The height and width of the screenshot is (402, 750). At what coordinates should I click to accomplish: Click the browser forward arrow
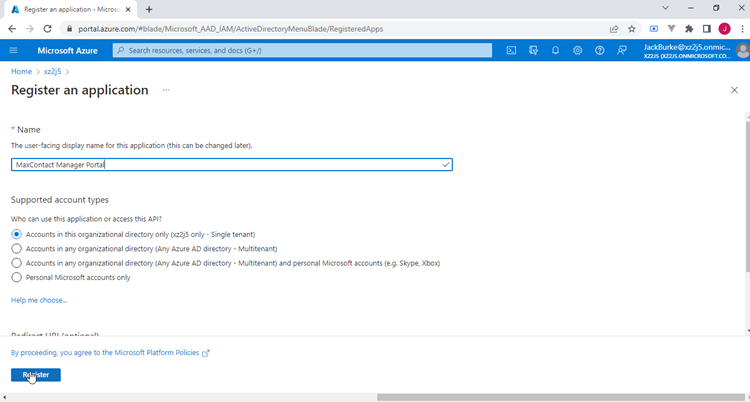click(30, 29)
